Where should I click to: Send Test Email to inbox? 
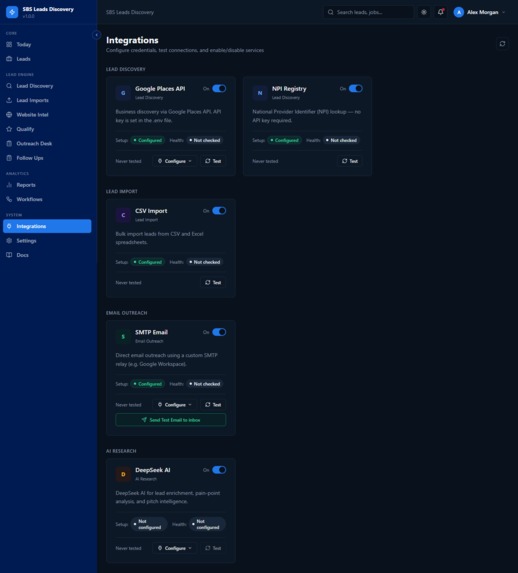point(171,420)
